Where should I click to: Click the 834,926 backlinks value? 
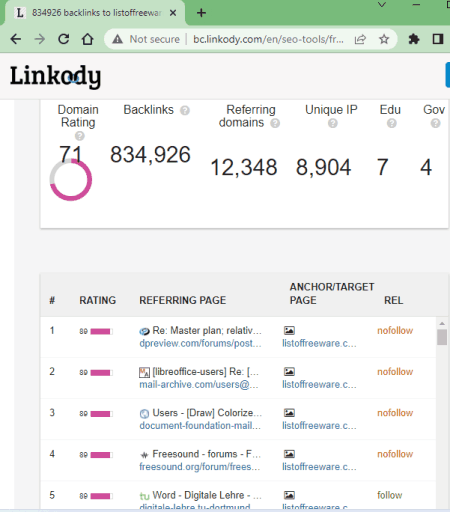[150, 155]
